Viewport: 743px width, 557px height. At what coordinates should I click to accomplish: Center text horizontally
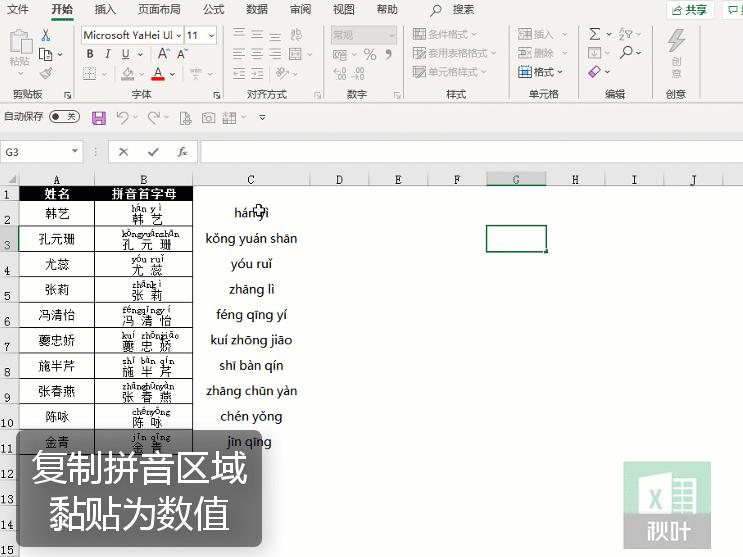257,54
